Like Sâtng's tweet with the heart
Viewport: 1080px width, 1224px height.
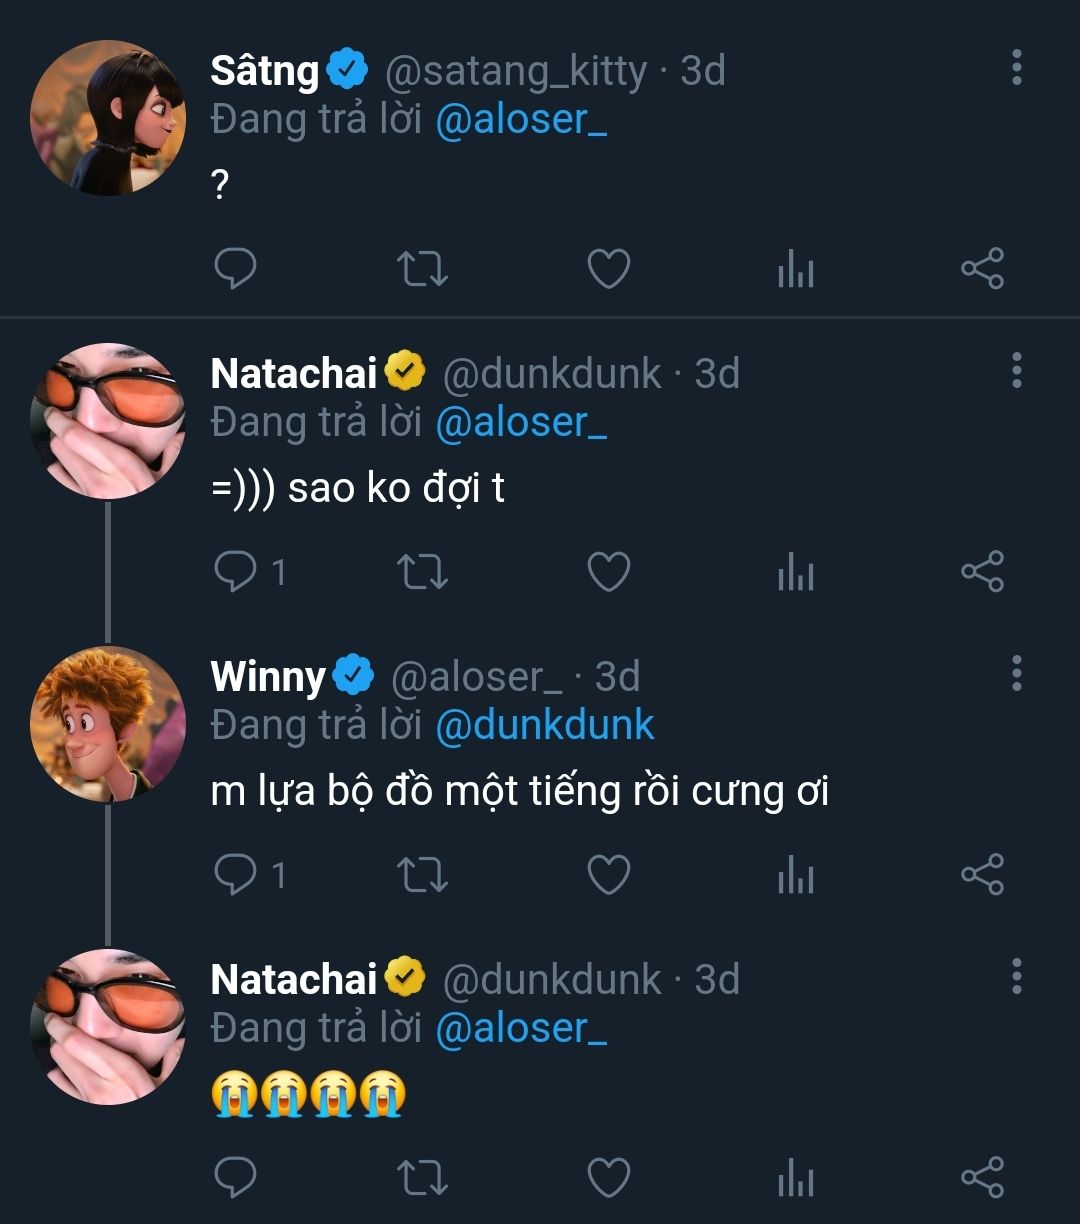tap(608, 269)
